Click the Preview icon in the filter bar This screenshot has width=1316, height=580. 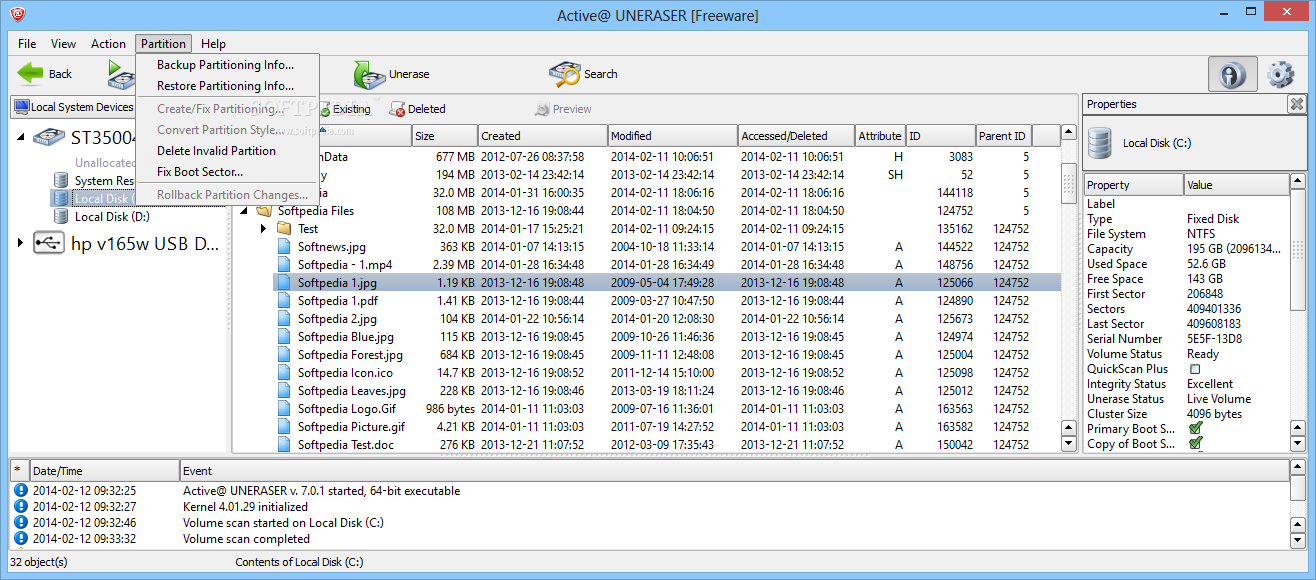(542, 109)
